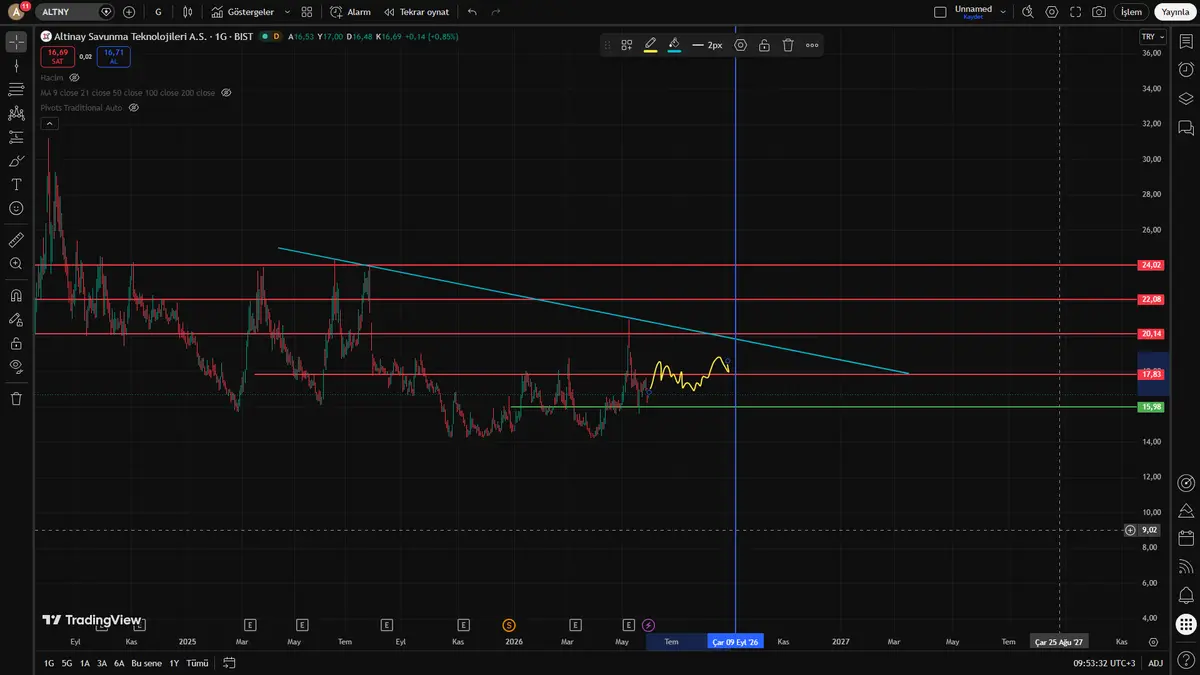Image resolution: width=1200 pixels, height=675 pixels.
Task: Open the calendar panel on right sidebar
Action: (x=1186, y=539)
